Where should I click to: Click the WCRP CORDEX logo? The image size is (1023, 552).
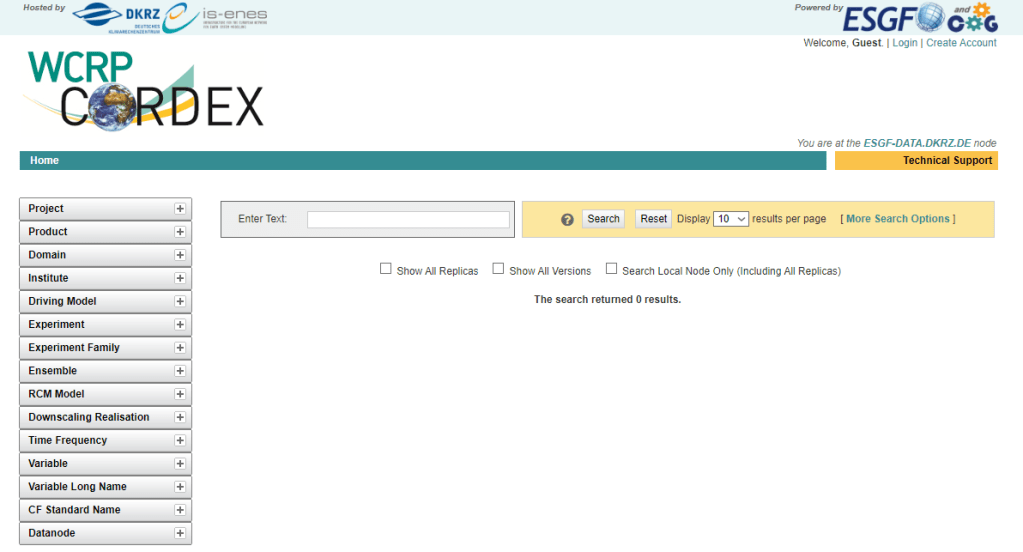[x=144, y=91]
